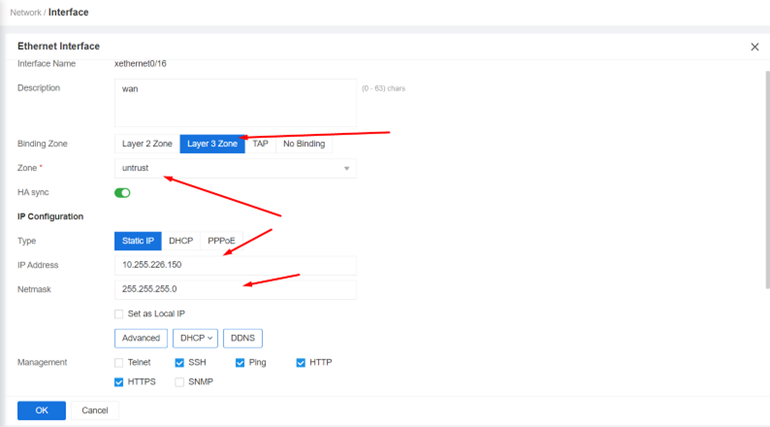The height and width of the screenshot is (427, 770).
Task: Click the dialog's vertical scrollbar
Action: pos(768,180)
